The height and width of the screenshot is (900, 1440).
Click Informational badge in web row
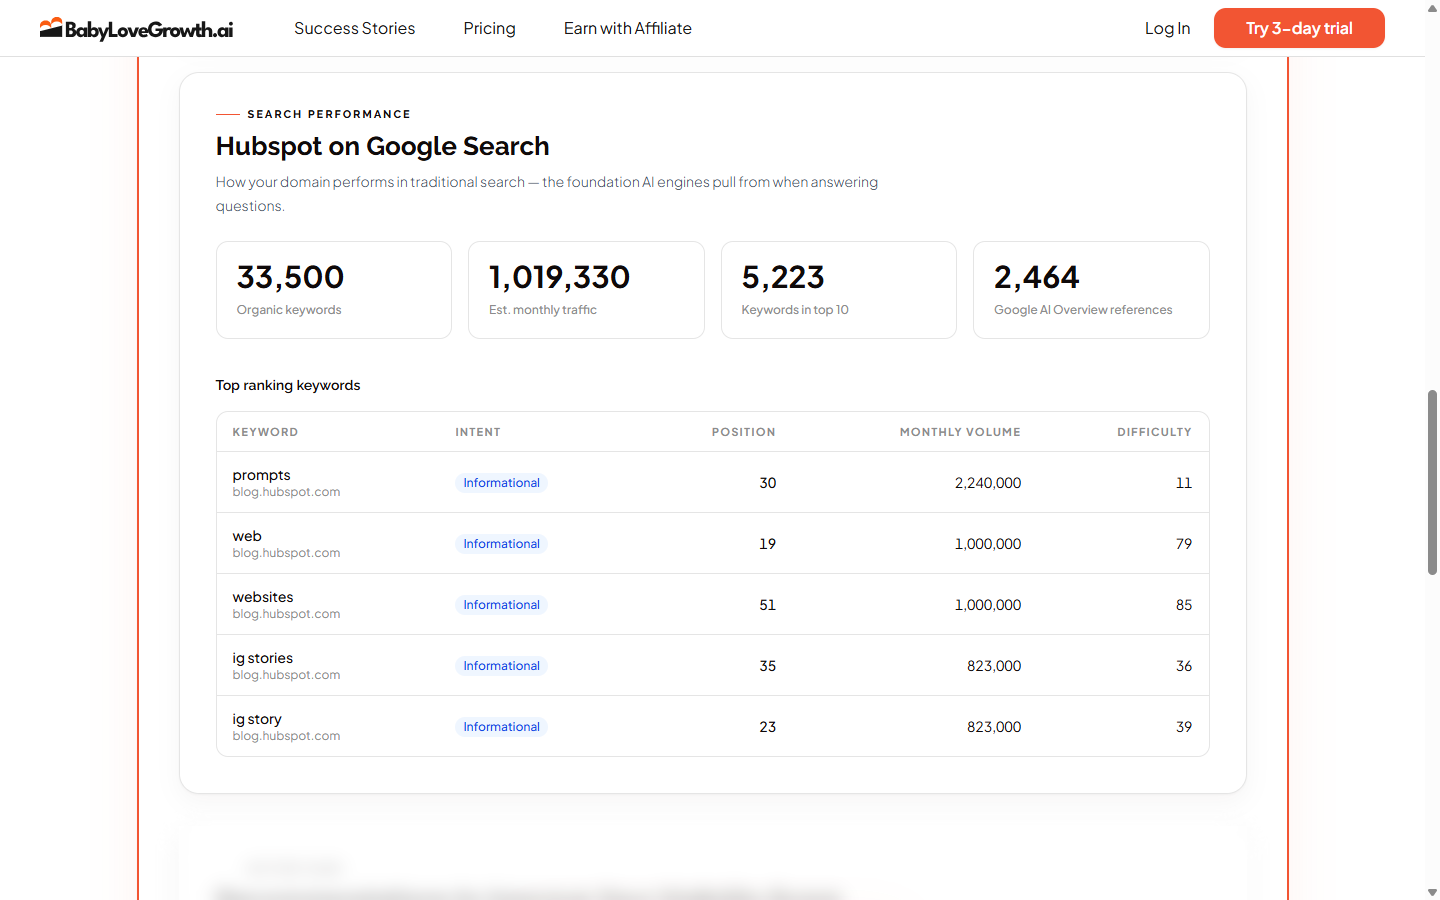tap(501, 544)
